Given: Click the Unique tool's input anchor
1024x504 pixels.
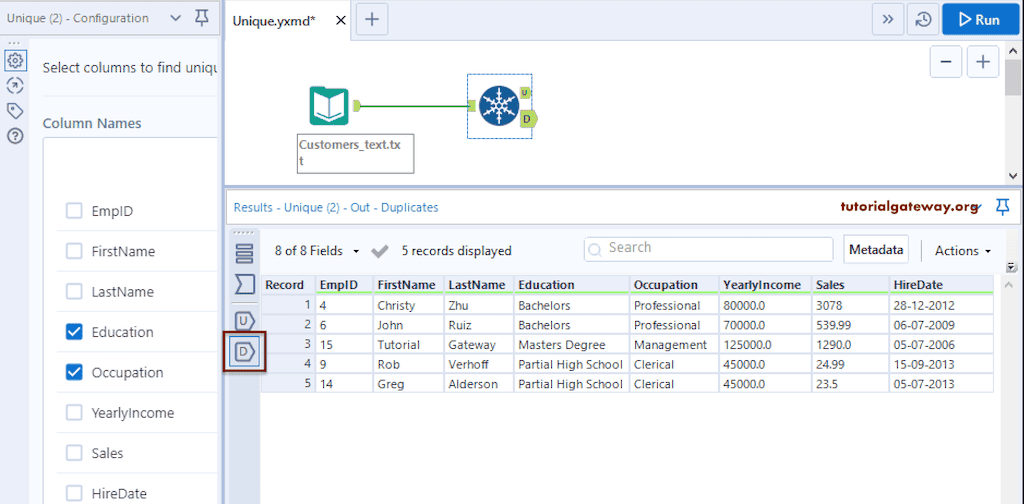Looking at the screenshot, I should click(472, 106).
